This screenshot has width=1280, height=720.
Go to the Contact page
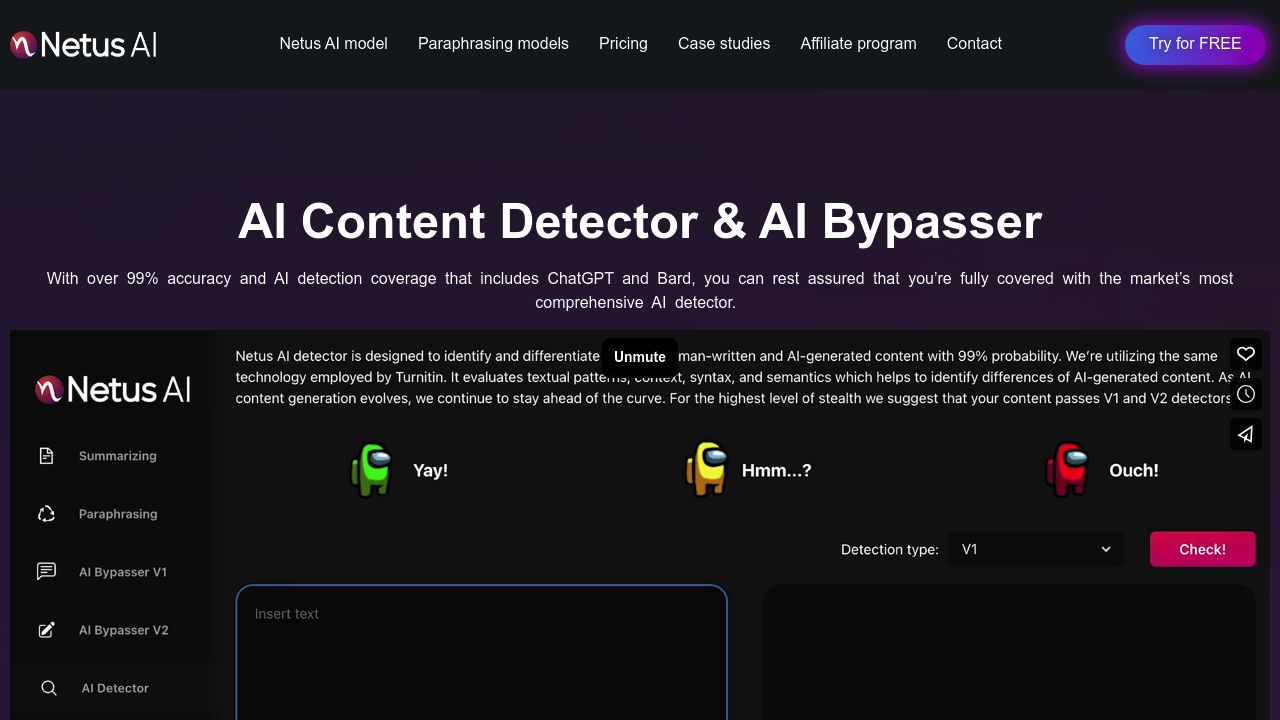point(974,44)
